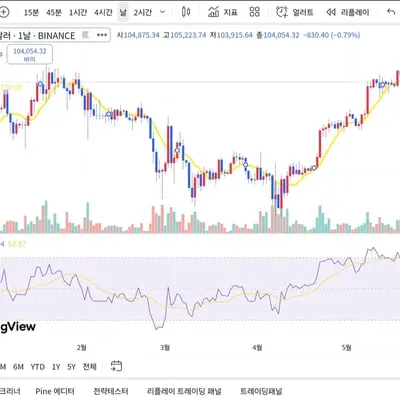Image resolution: width=400 pixels, height=400 pixels.
Task: Create an 얼러트 alert
Action: (x=295, y=12)
